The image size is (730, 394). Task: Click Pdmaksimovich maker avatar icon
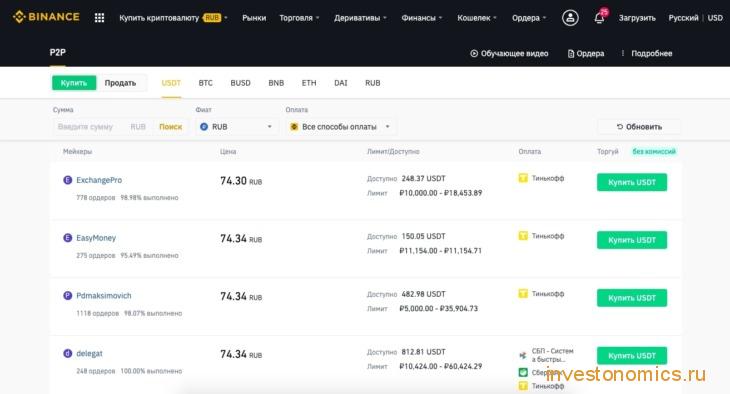68,295
